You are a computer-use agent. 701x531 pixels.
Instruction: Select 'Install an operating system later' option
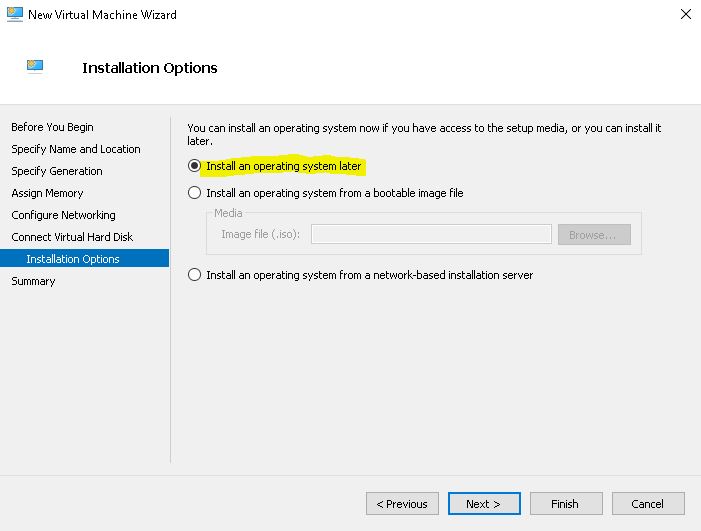195,166
